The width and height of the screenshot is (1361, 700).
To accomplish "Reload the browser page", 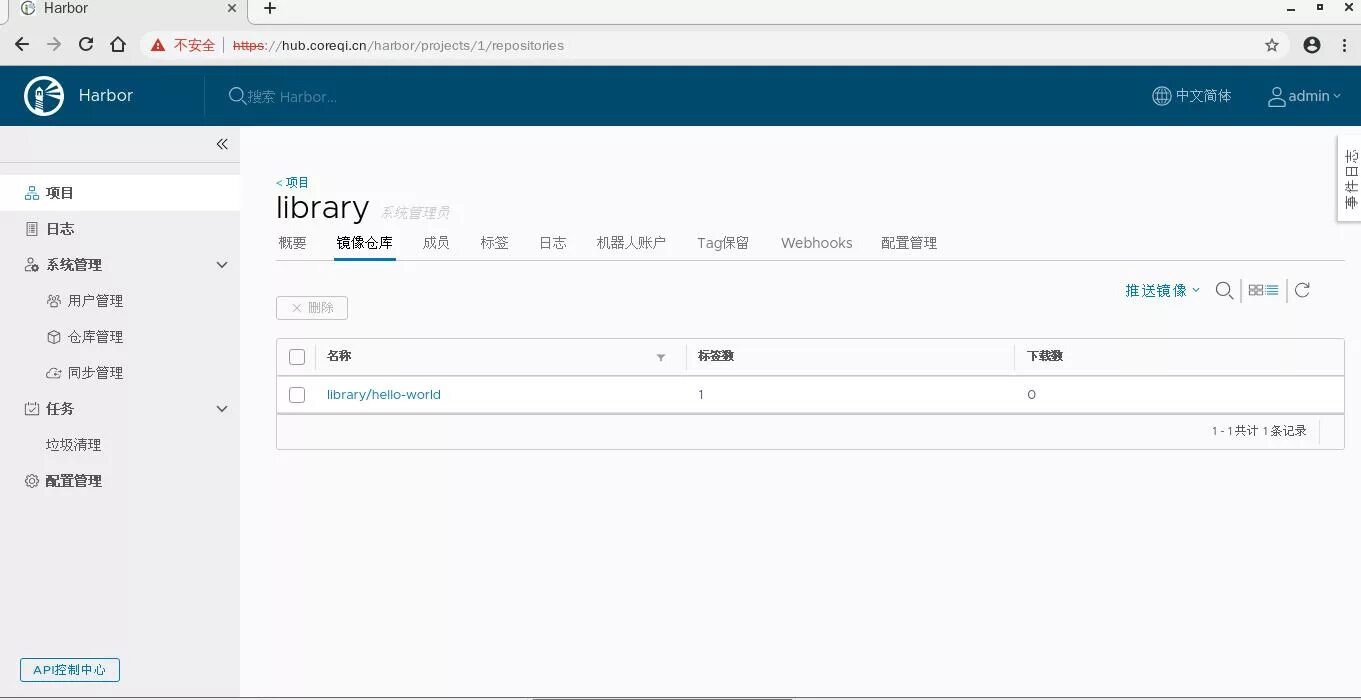I will 86,45.
